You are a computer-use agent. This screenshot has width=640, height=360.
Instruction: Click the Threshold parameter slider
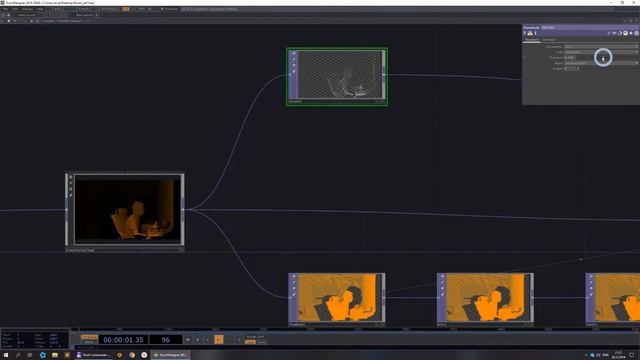tap(607, 58)
